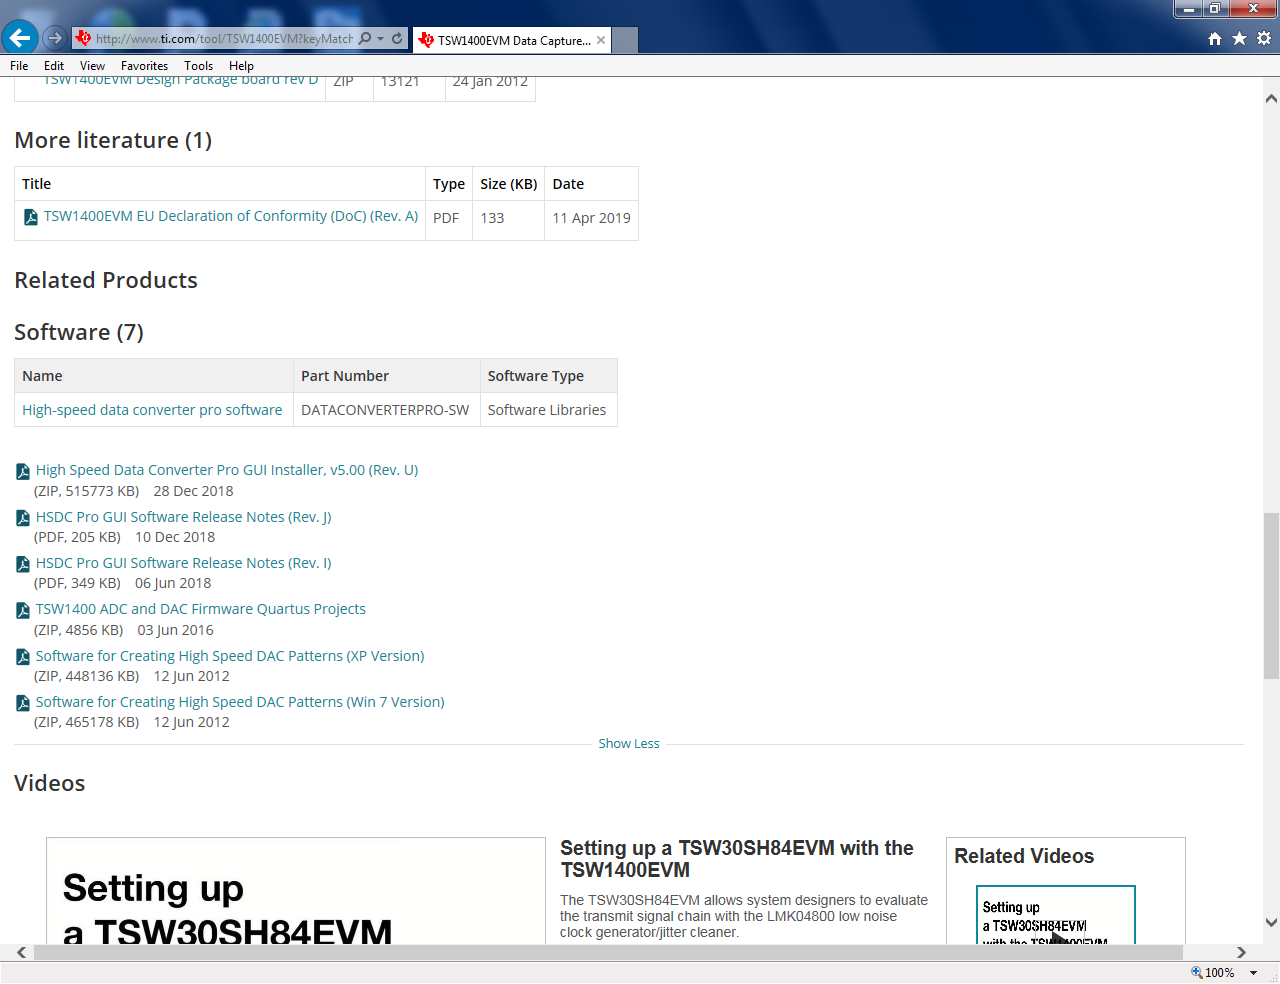This screenshot has height=984, width=1280.
Task: Click the PDF icon beside EU Declaration of Conformity
Action: [31, 217]
